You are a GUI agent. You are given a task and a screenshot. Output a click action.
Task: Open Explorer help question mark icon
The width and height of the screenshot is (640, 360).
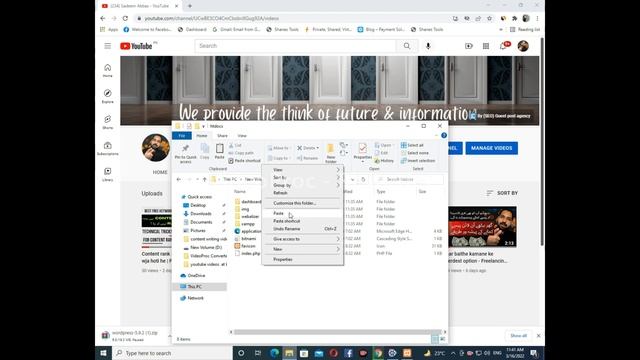[x=444, y=136]
